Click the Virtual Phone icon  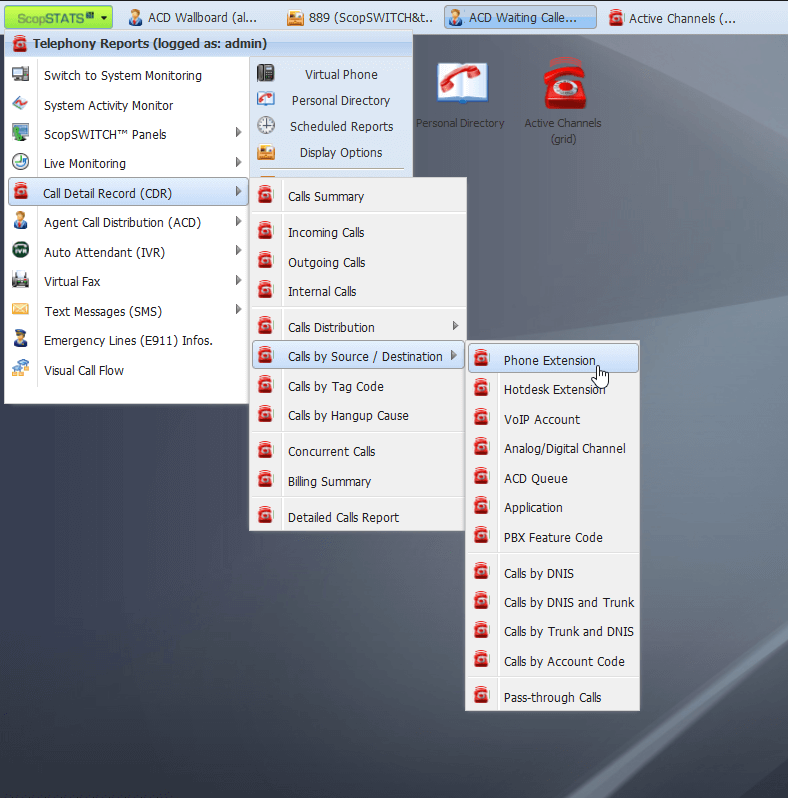[266, 74]
